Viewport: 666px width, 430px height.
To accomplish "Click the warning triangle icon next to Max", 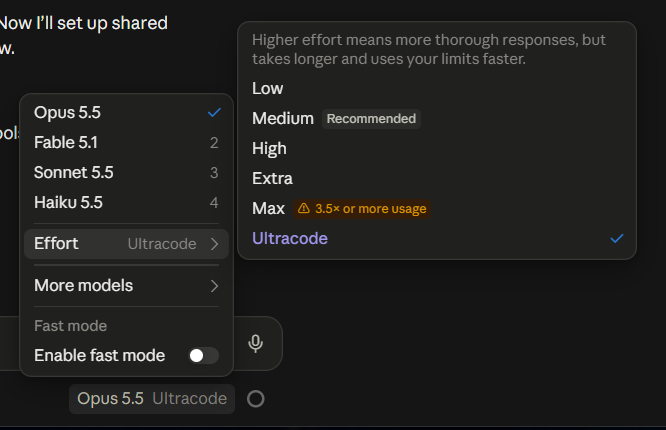I will click(304, 208).
